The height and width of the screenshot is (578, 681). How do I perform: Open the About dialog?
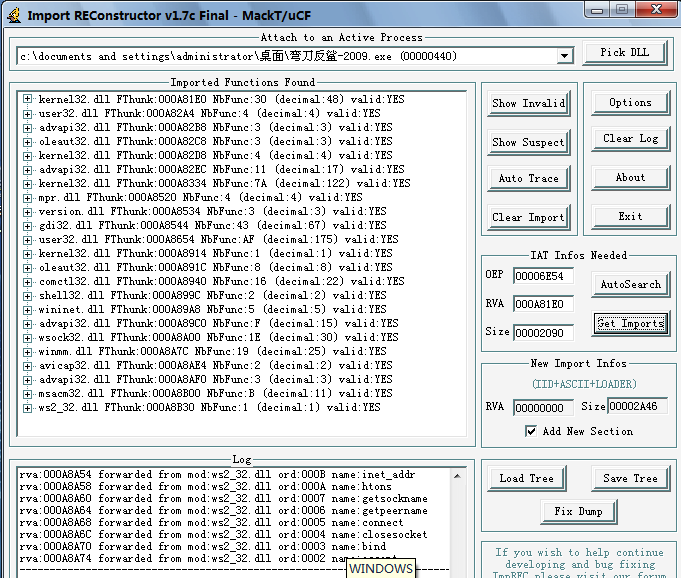pos(630,178)
